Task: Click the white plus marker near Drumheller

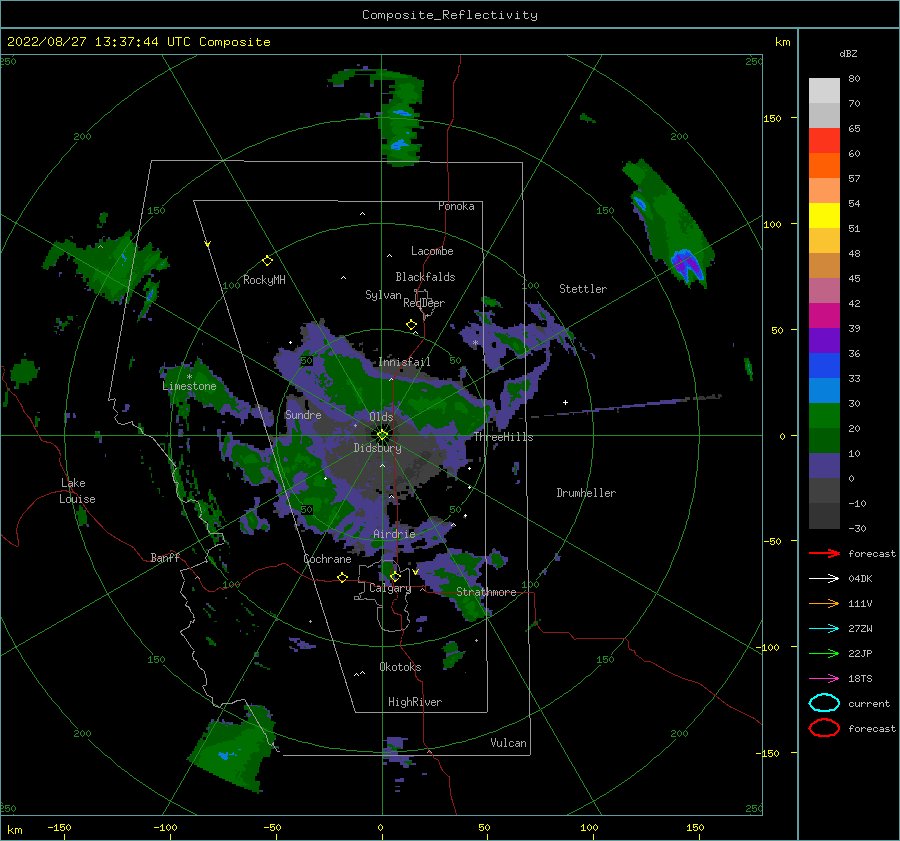Action: pyautogui.click(x=565, y=402)
